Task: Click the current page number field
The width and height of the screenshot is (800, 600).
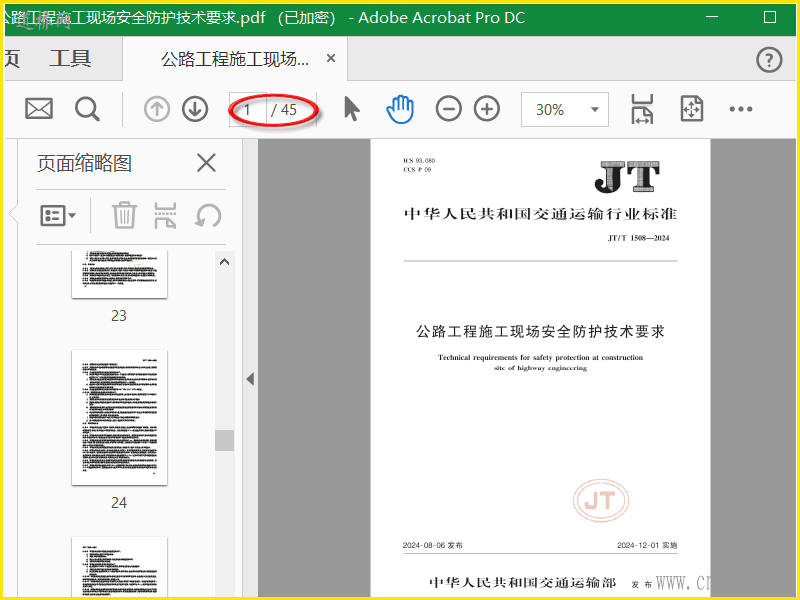Action: pyautogui.click(x=247, y=109)
